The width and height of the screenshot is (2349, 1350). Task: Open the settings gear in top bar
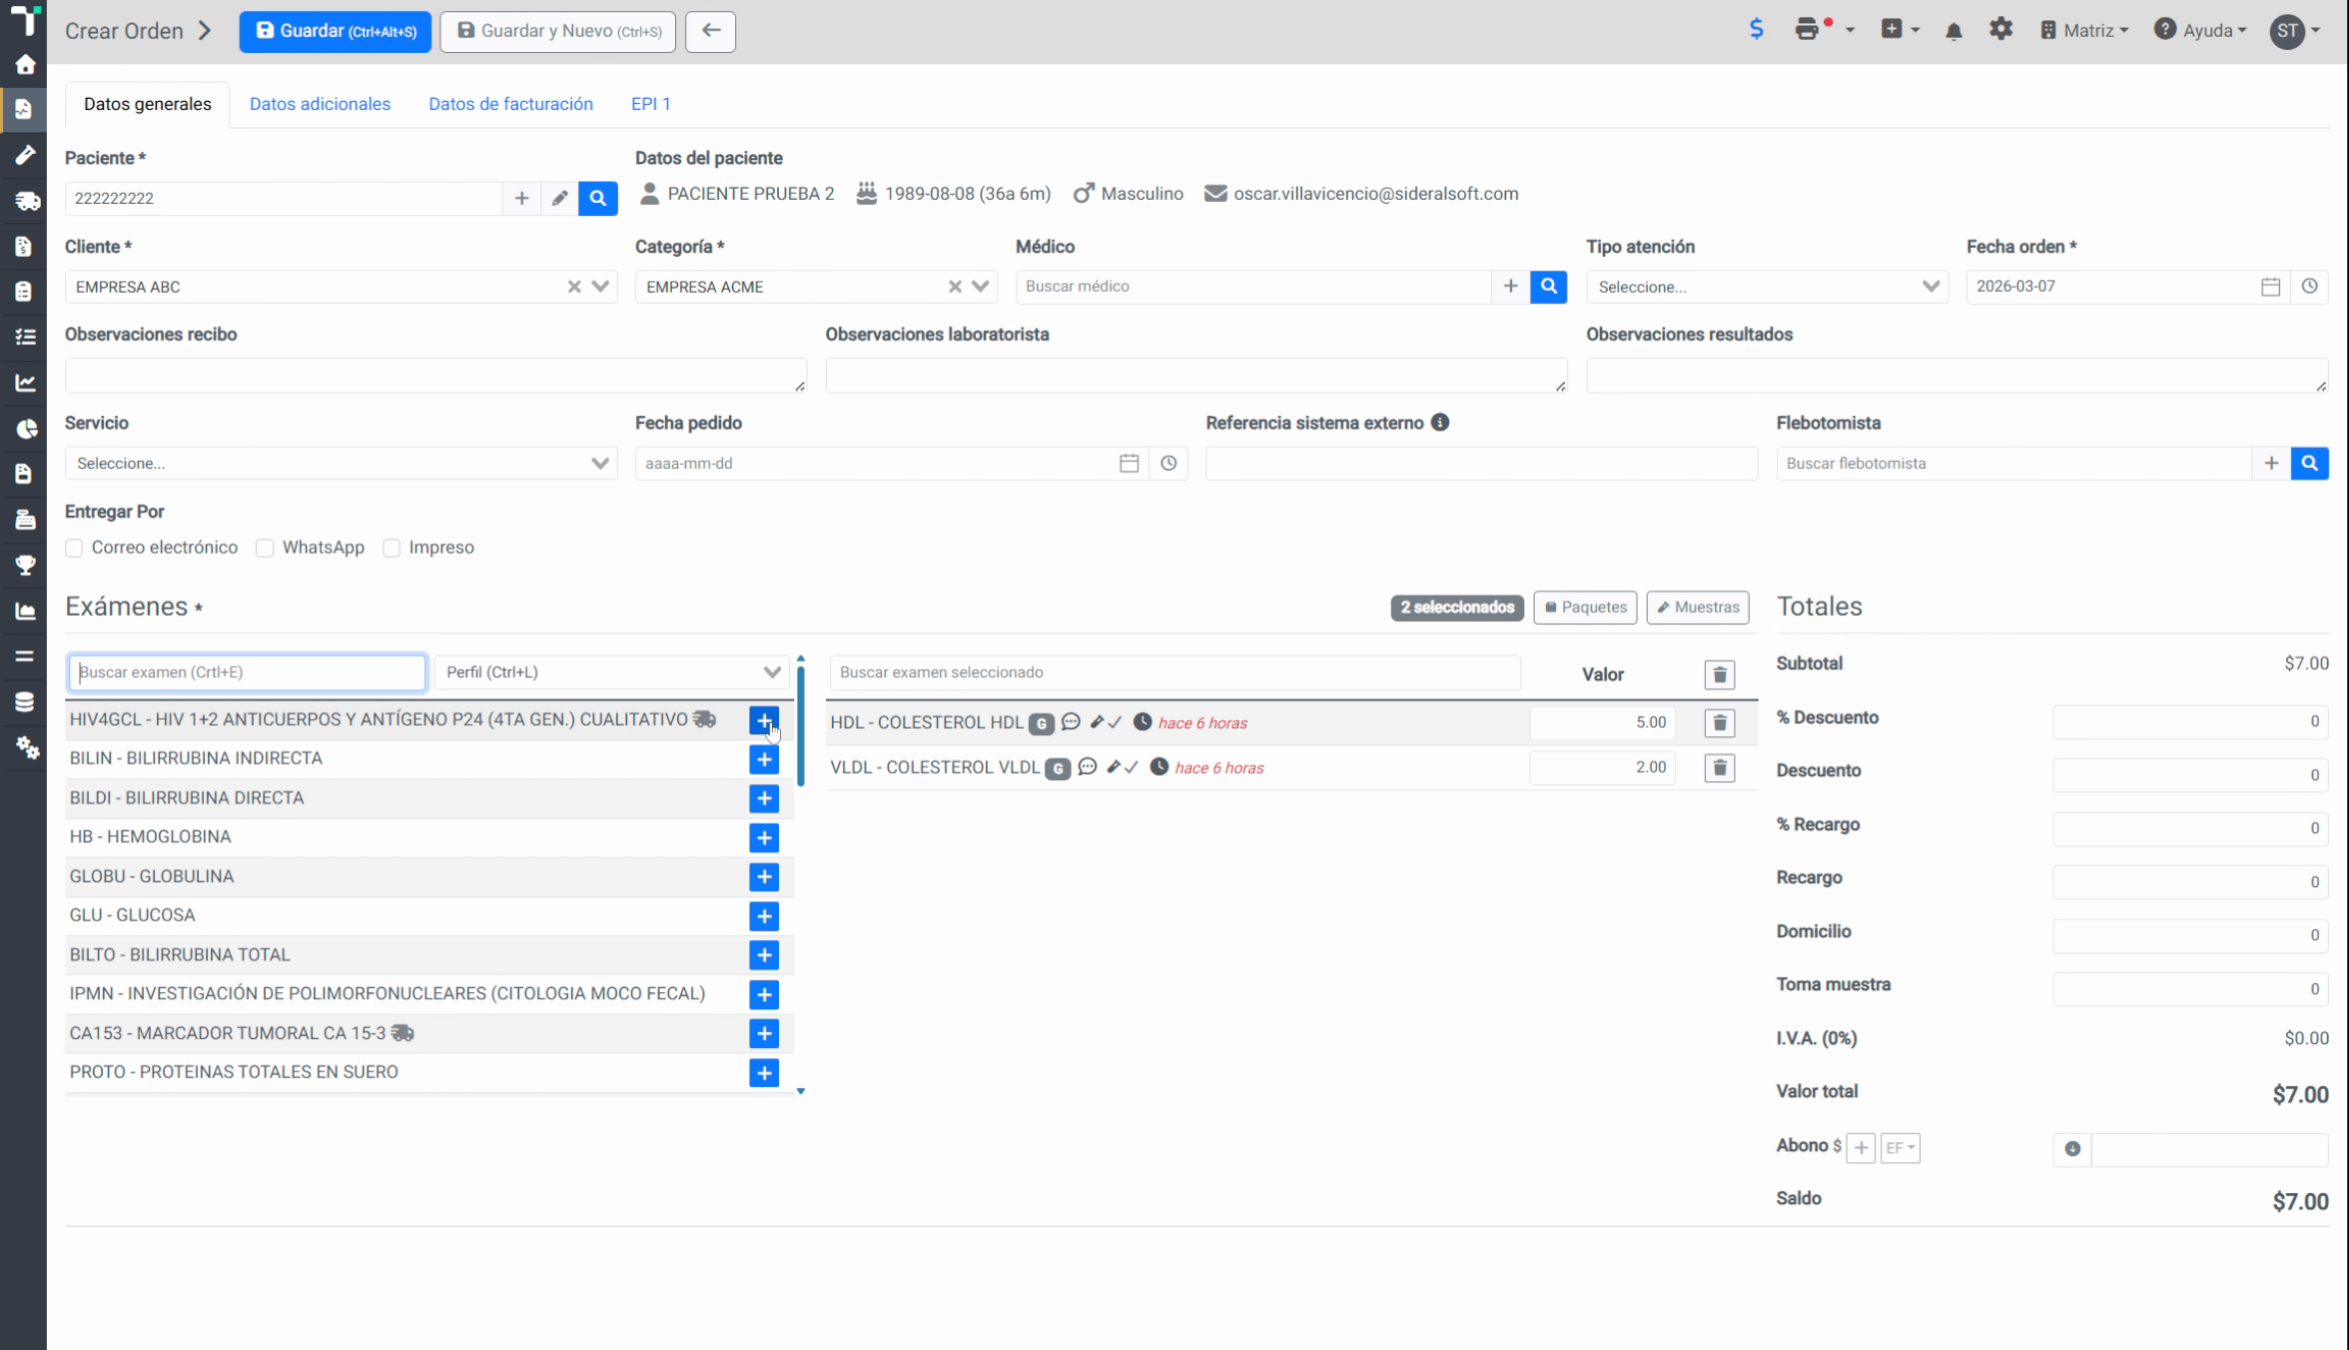click(x=2000, y=30)
